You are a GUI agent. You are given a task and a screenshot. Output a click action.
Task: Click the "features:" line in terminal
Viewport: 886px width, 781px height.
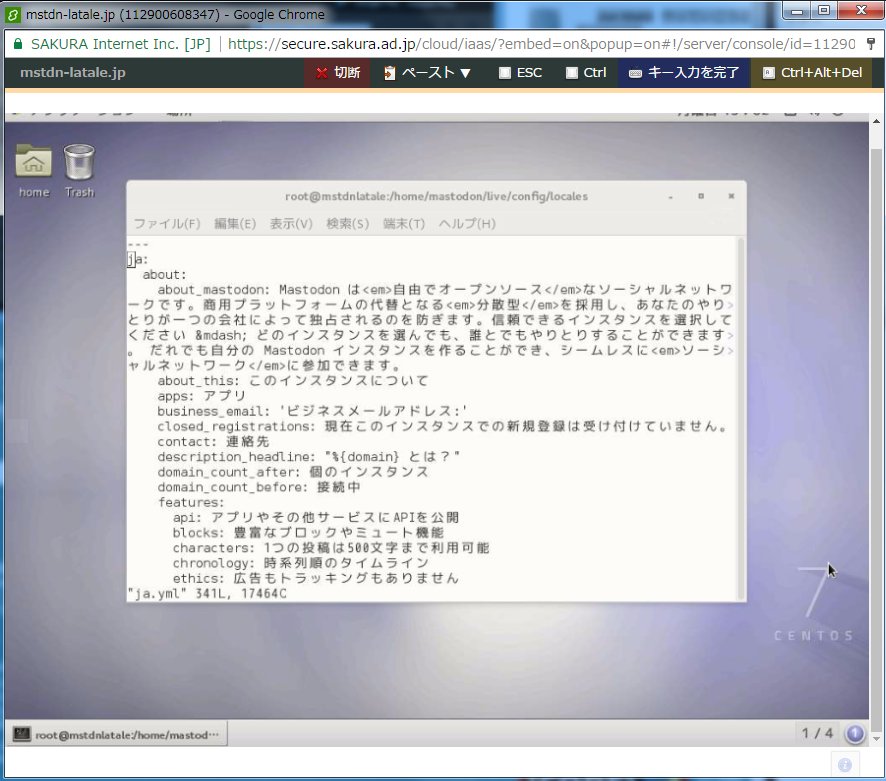(x=191, y=502)
